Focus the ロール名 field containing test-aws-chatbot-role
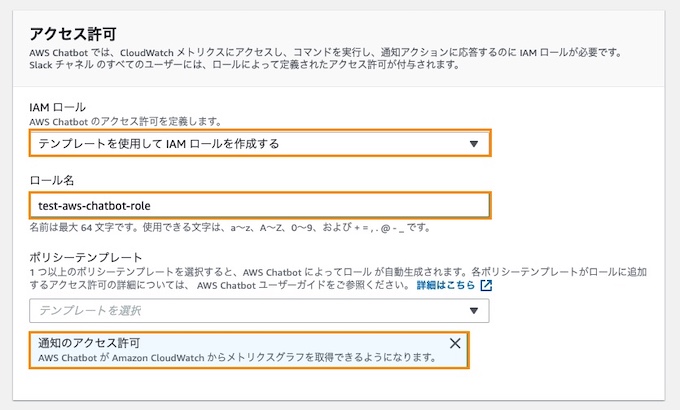 (260, 205)
